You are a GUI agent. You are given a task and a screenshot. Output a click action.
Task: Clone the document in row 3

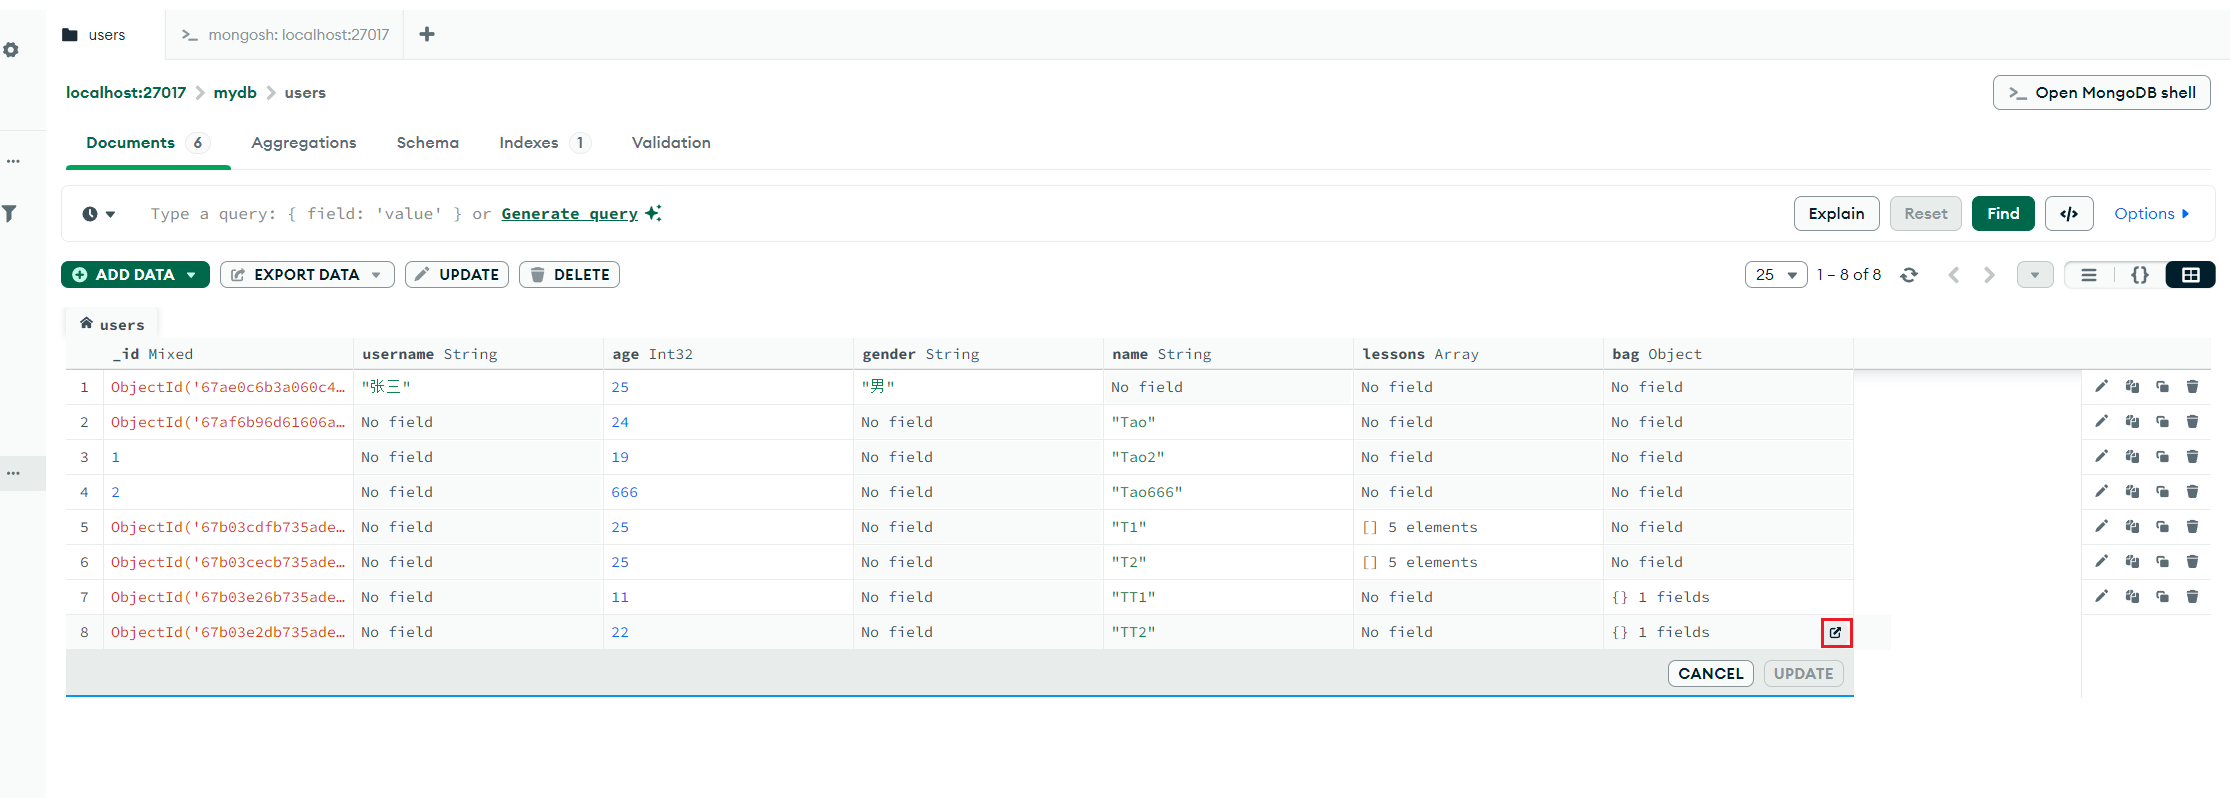pos(2162,457)
